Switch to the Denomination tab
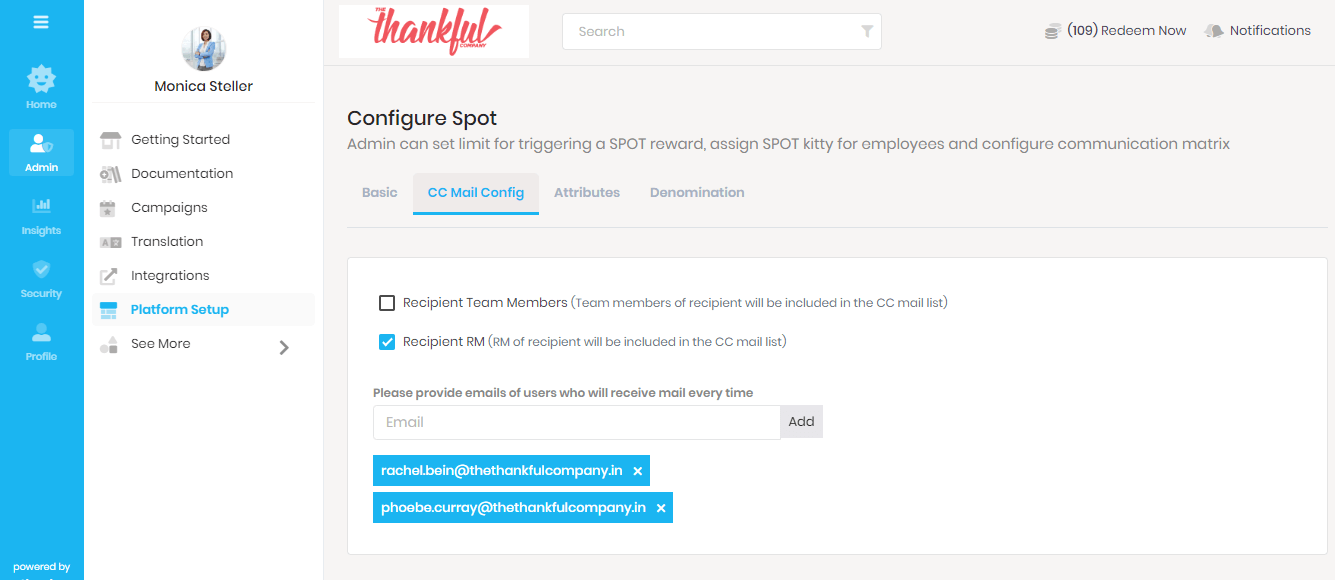This screenshot has width=1335, height=580. click(697, 193)
